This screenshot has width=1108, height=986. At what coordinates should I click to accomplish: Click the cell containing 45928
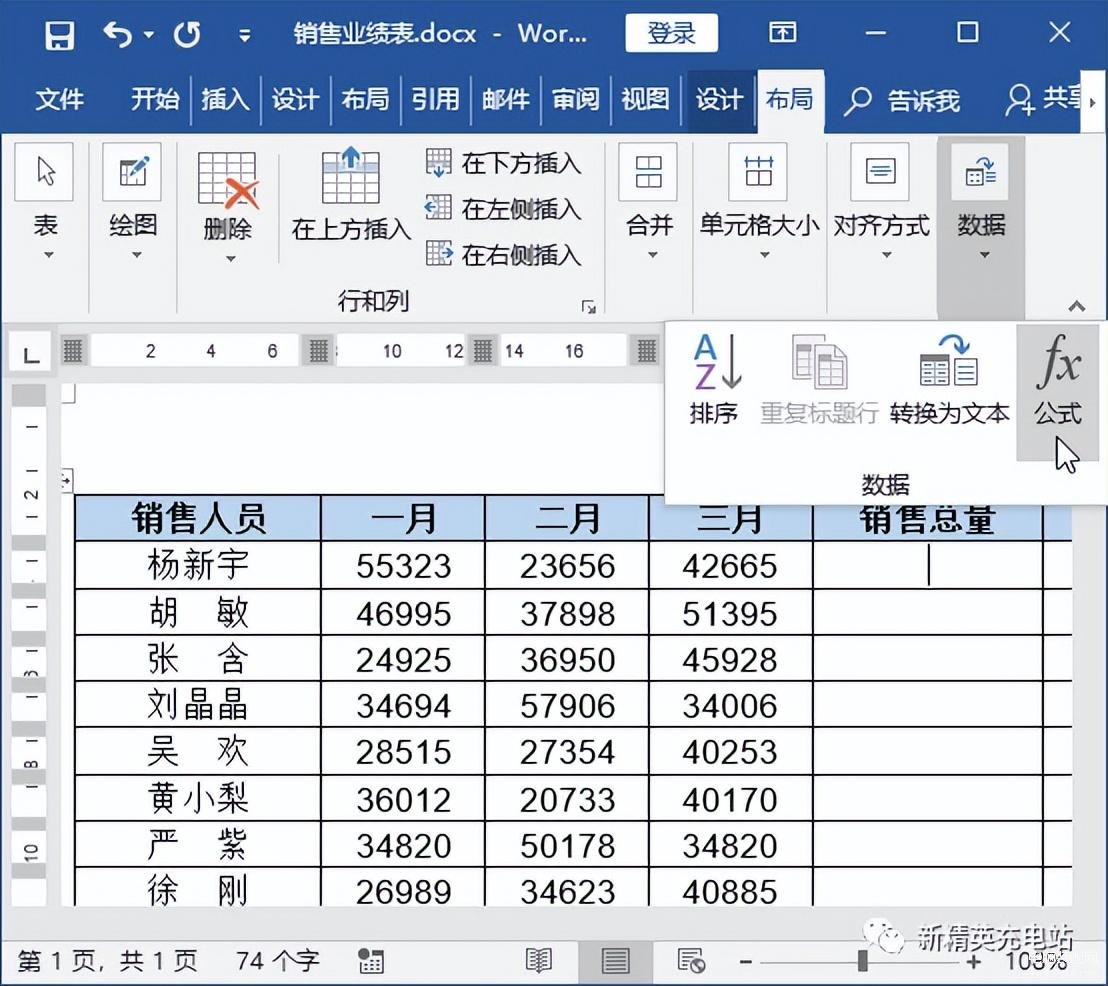tap(730, 659)
